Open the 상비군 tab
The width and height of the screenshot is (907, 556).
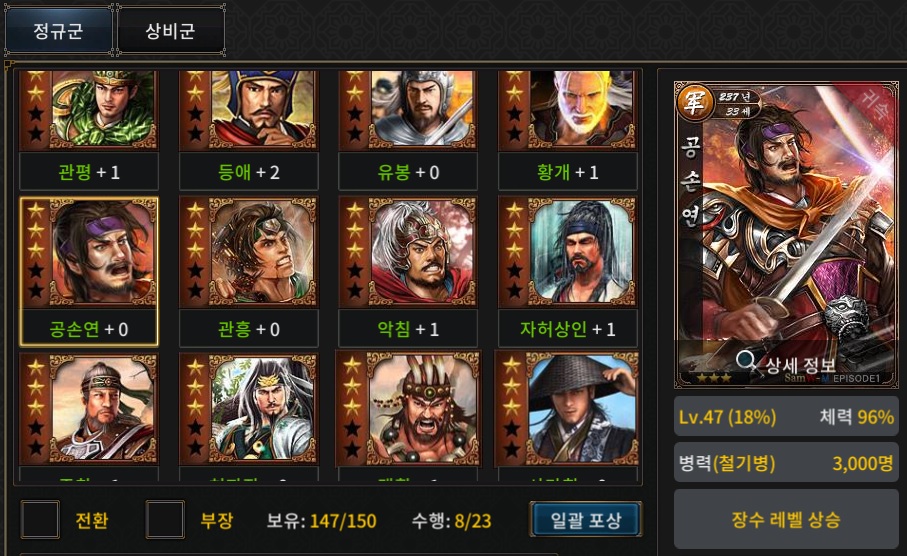(x=171, y=30)
